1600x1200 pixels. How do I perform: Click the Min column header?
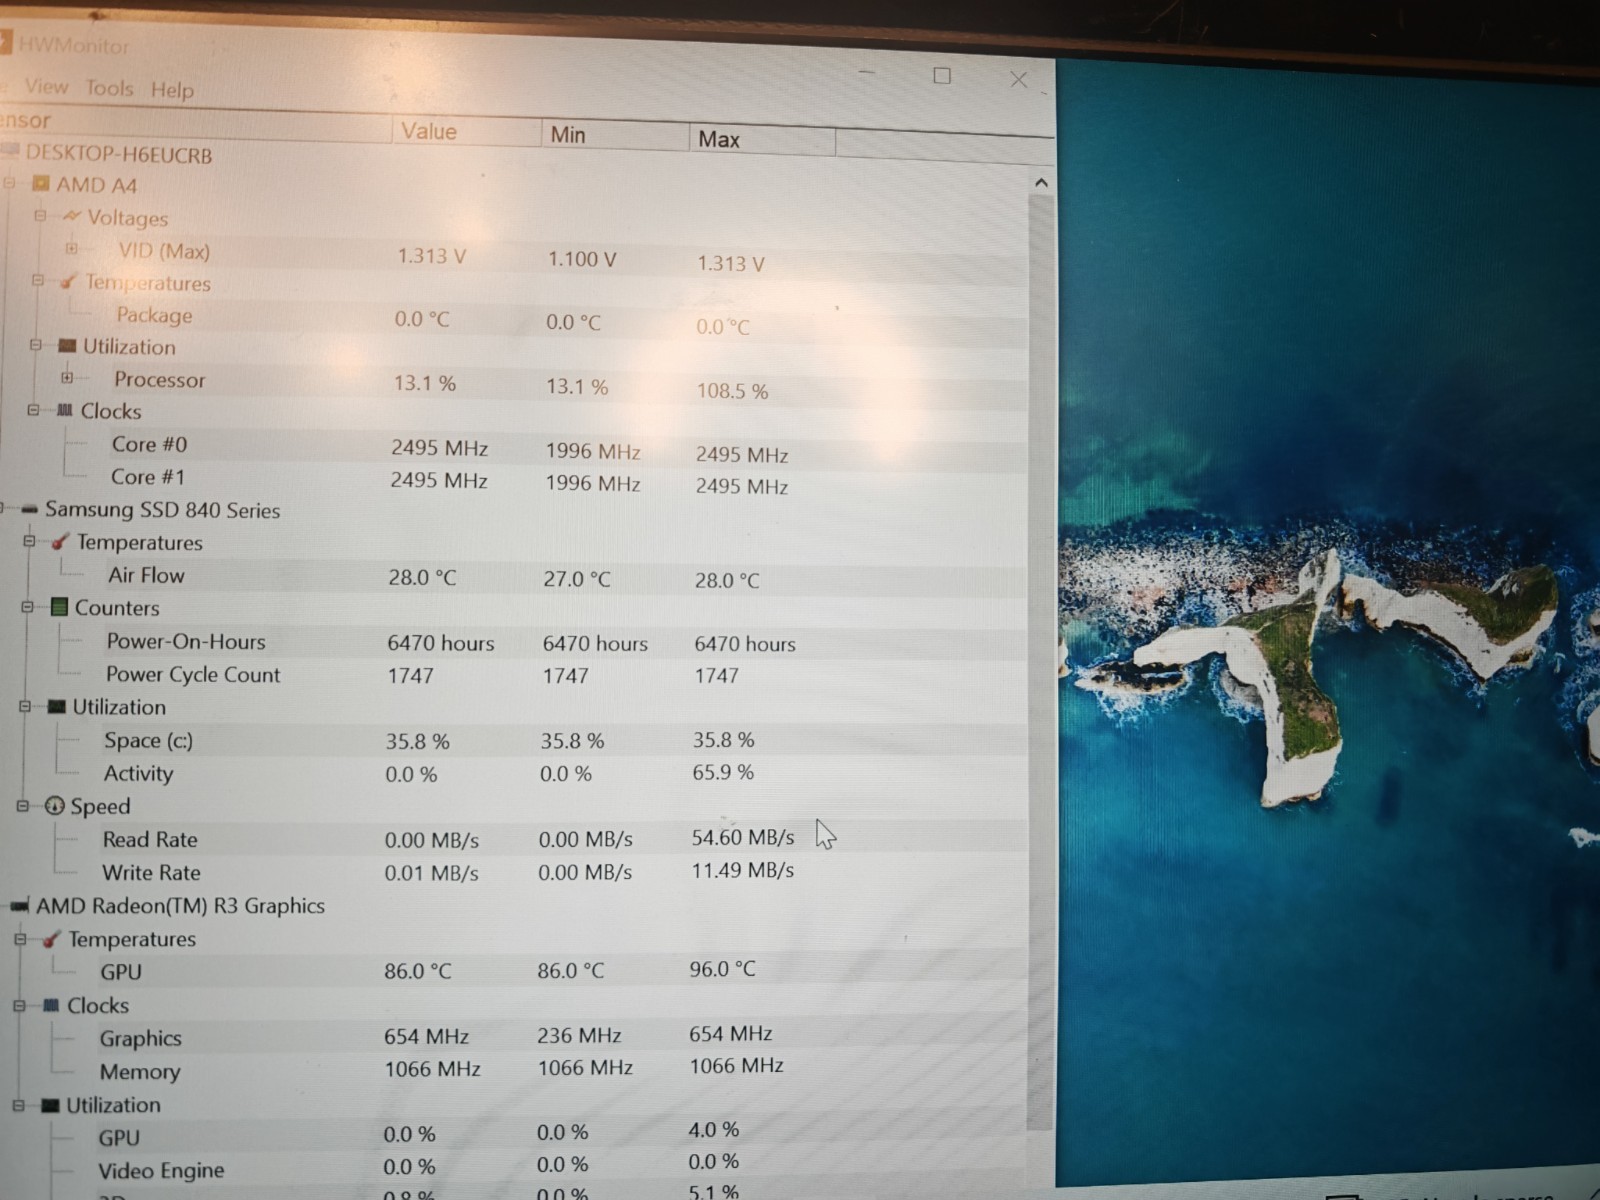click(x=614, y=134)
